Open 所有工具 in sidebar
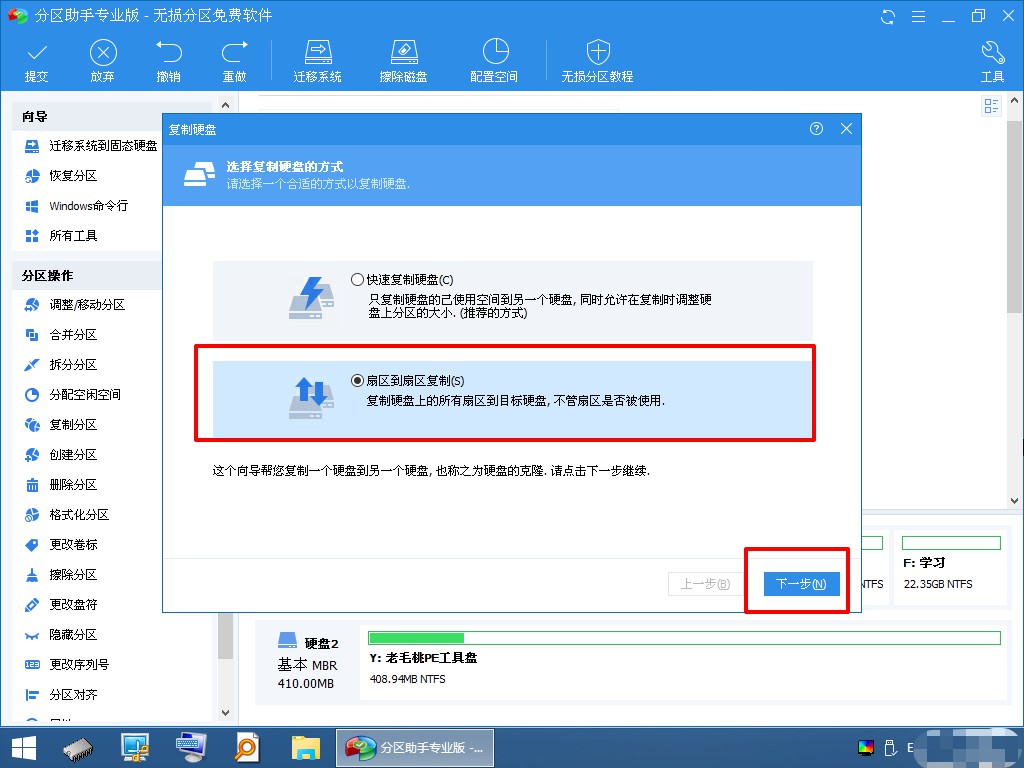Viewport: 1024px width, 768px height. point(61,236)
